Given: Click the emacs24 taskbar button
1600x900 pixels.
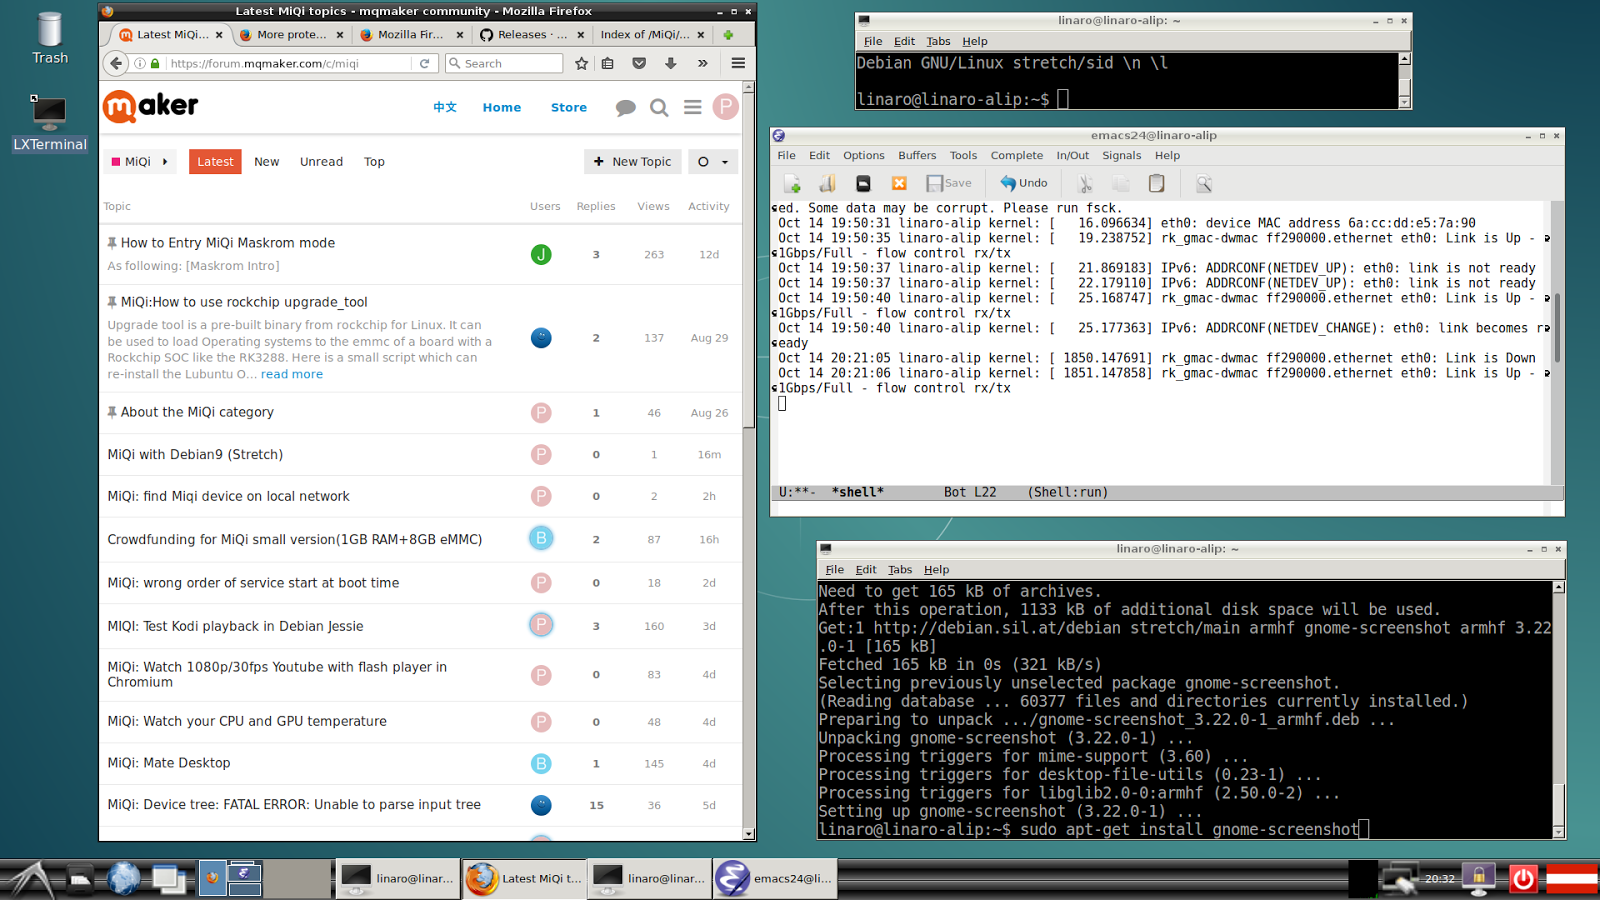Looking at the screenshot, I should pos(776,878).
